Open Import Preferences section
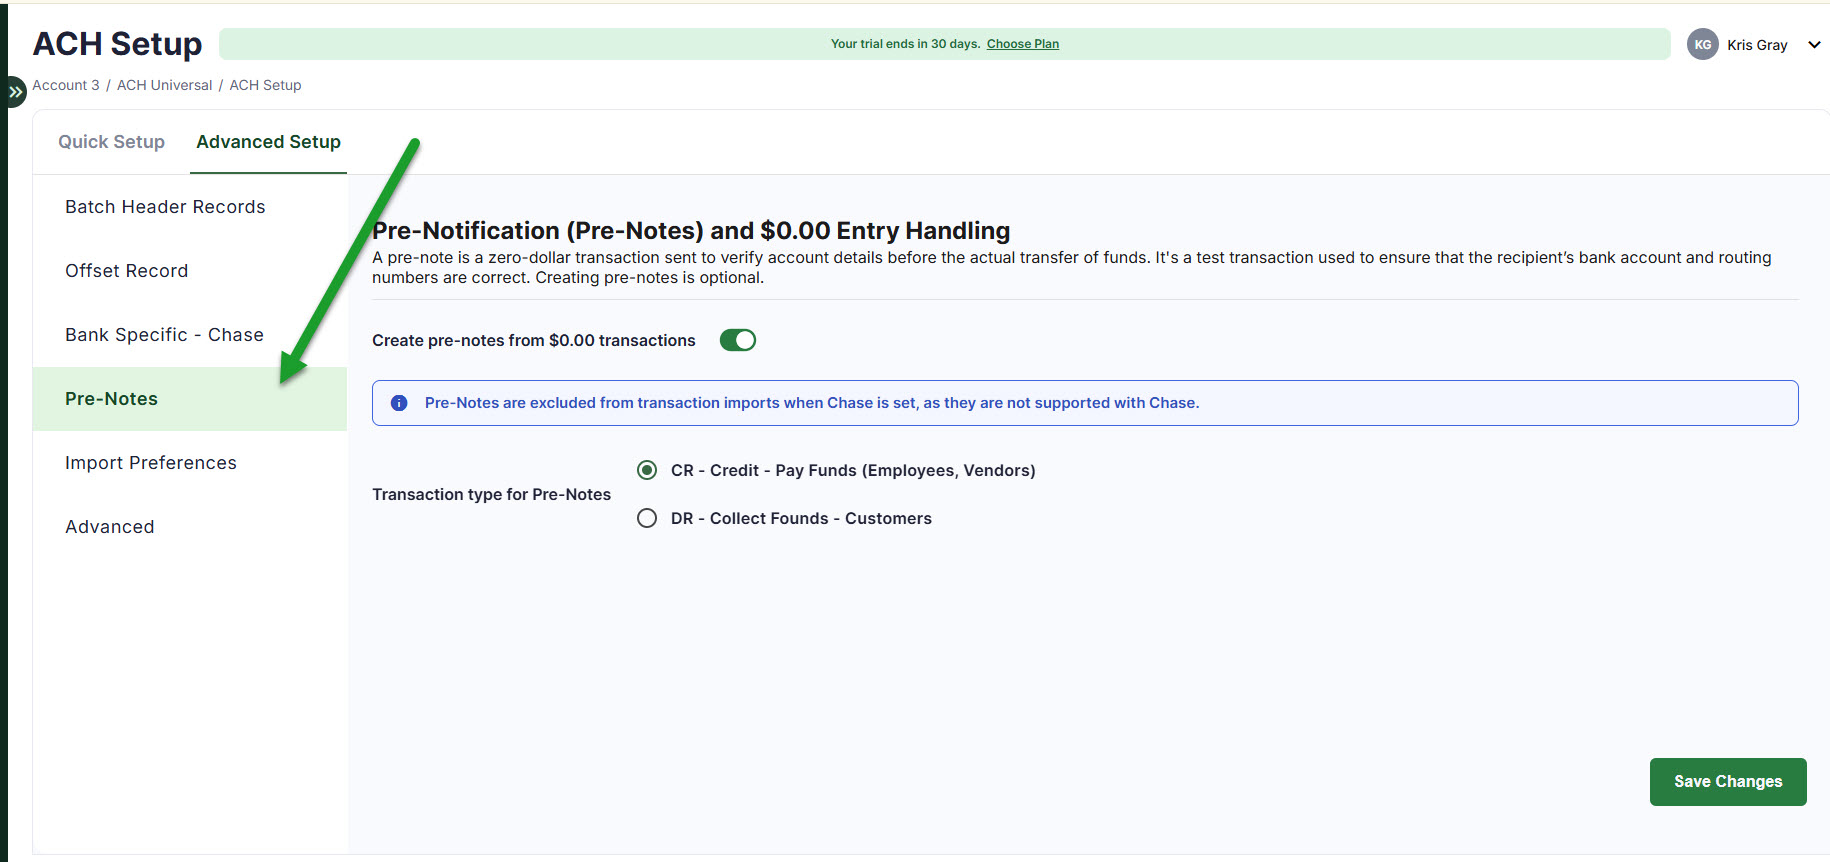Screen dimensions: 1830x862 pyautogui.click(x=151, y=463)
